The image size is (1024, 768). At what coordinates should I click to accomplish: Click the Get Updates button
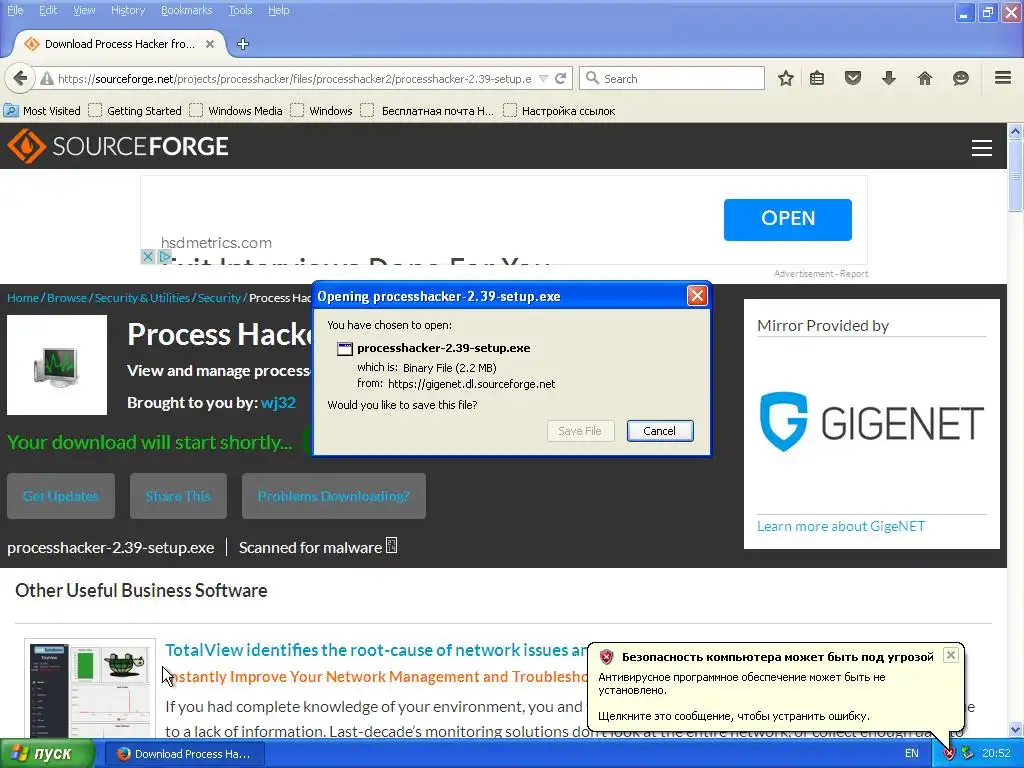click(61, 496)
